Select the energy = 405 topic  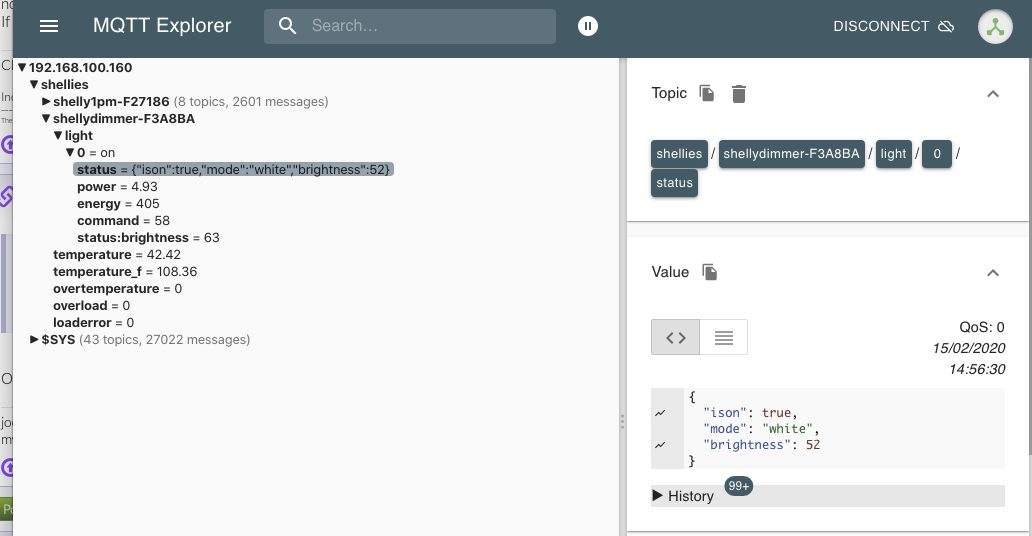click(118, 203)
